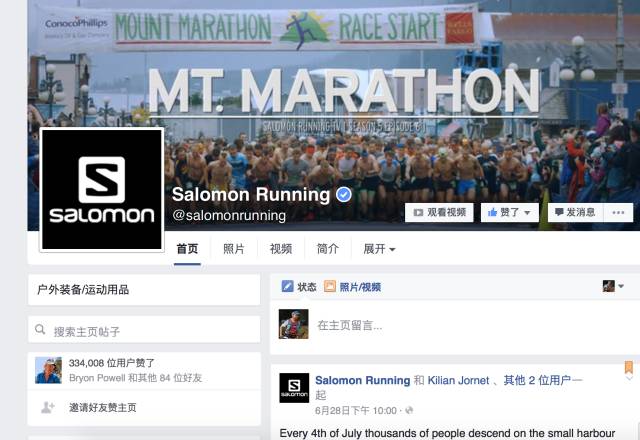Click the 搜索主页帖子 search field
Image resolution: width=640 pixels, height=440 pixels.
[x=144, y=329]
